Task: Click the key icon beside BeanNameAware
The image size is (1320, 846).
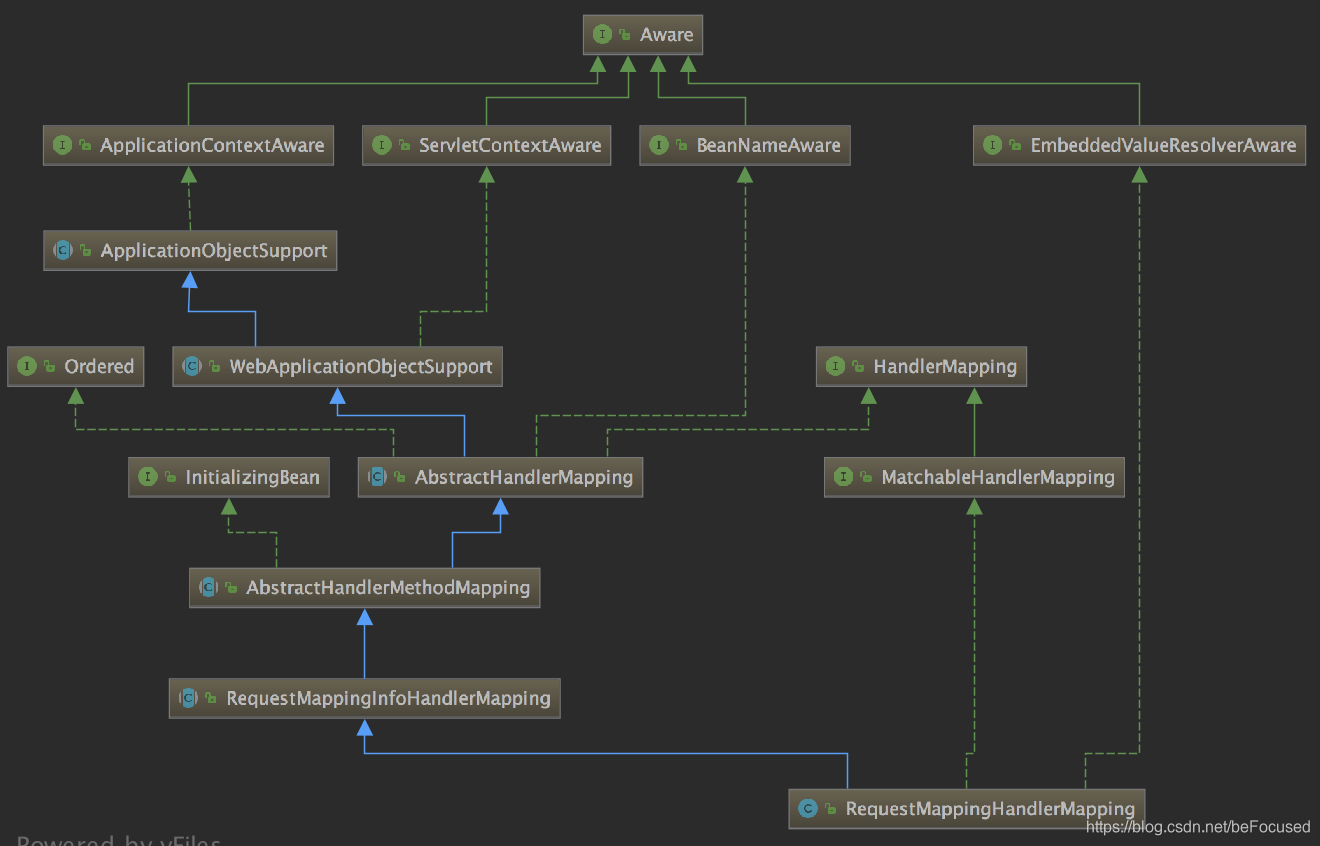Action: pos(681,145)
